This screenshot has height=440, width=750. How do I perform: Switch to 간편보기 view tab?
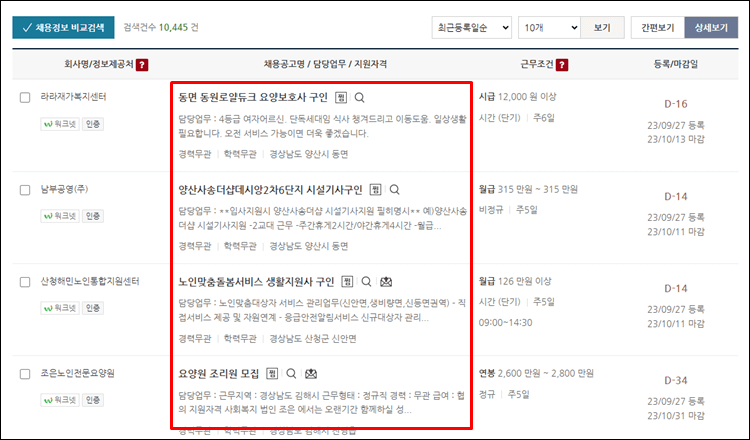tap(657, 27)
